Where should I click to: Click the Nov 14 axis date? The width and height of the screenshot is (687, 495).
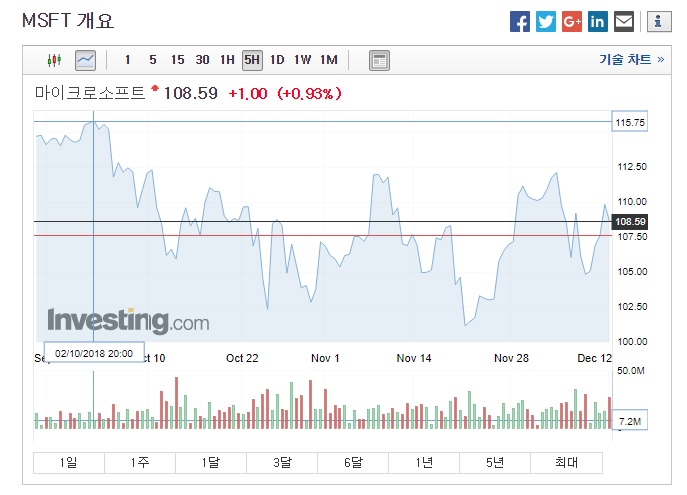tap(414, 358)
